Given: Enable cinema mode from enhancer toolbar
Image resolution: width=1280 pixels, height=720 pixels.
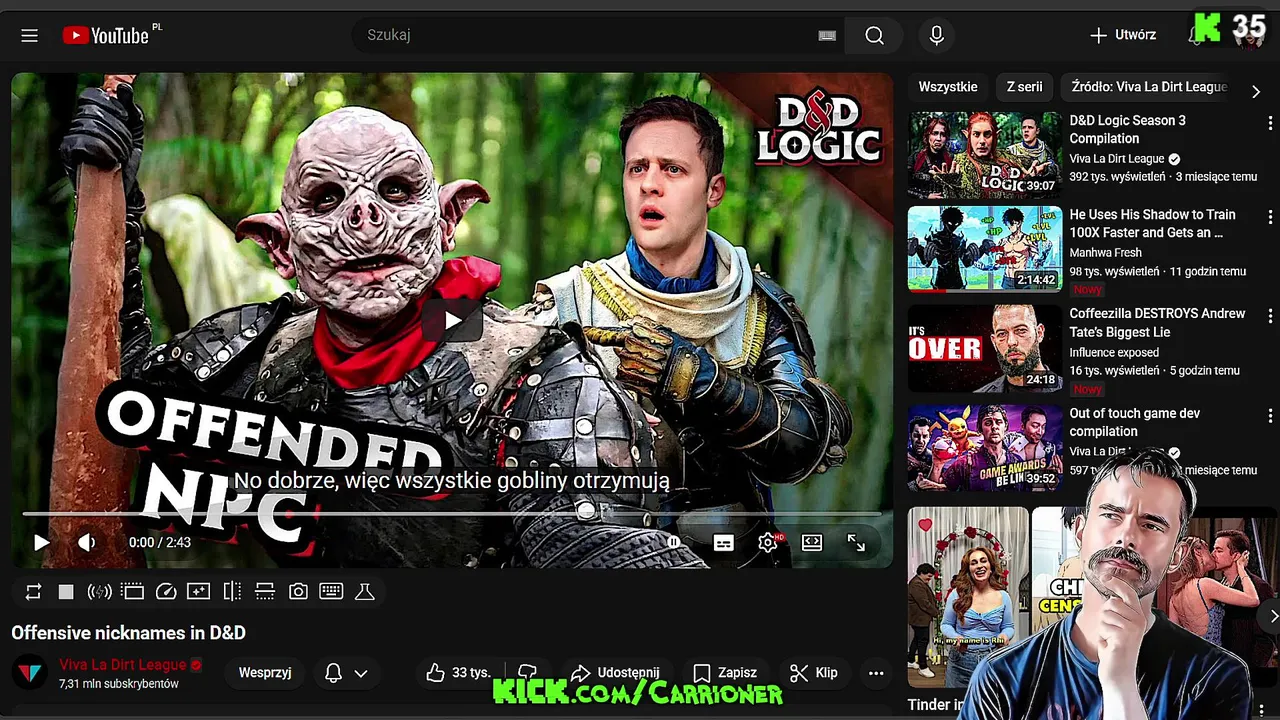Looking at the screenshot, I should pyautogui.click(x=133, y=592).
